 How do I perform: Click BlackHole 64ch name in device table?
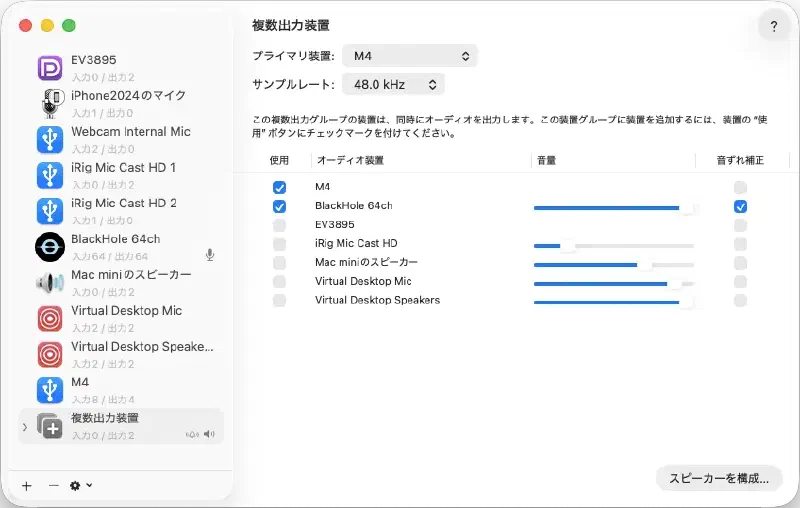[x=354, y=206]
